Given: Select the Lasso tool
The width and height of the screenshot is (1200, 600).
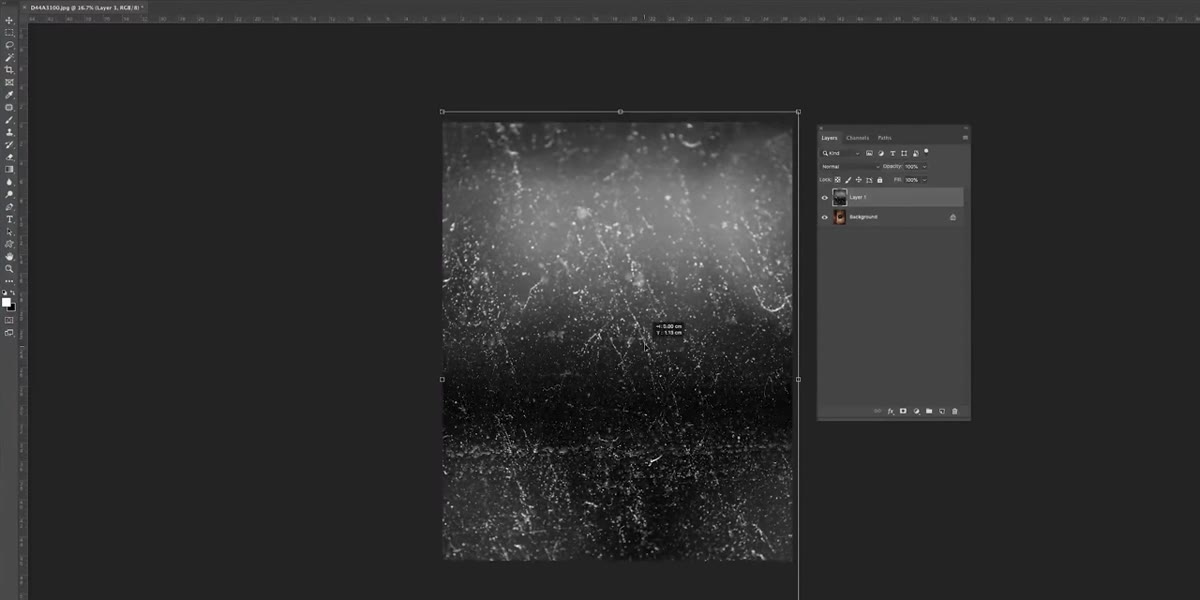Looking at the screenshot, I should coord(10,45).
